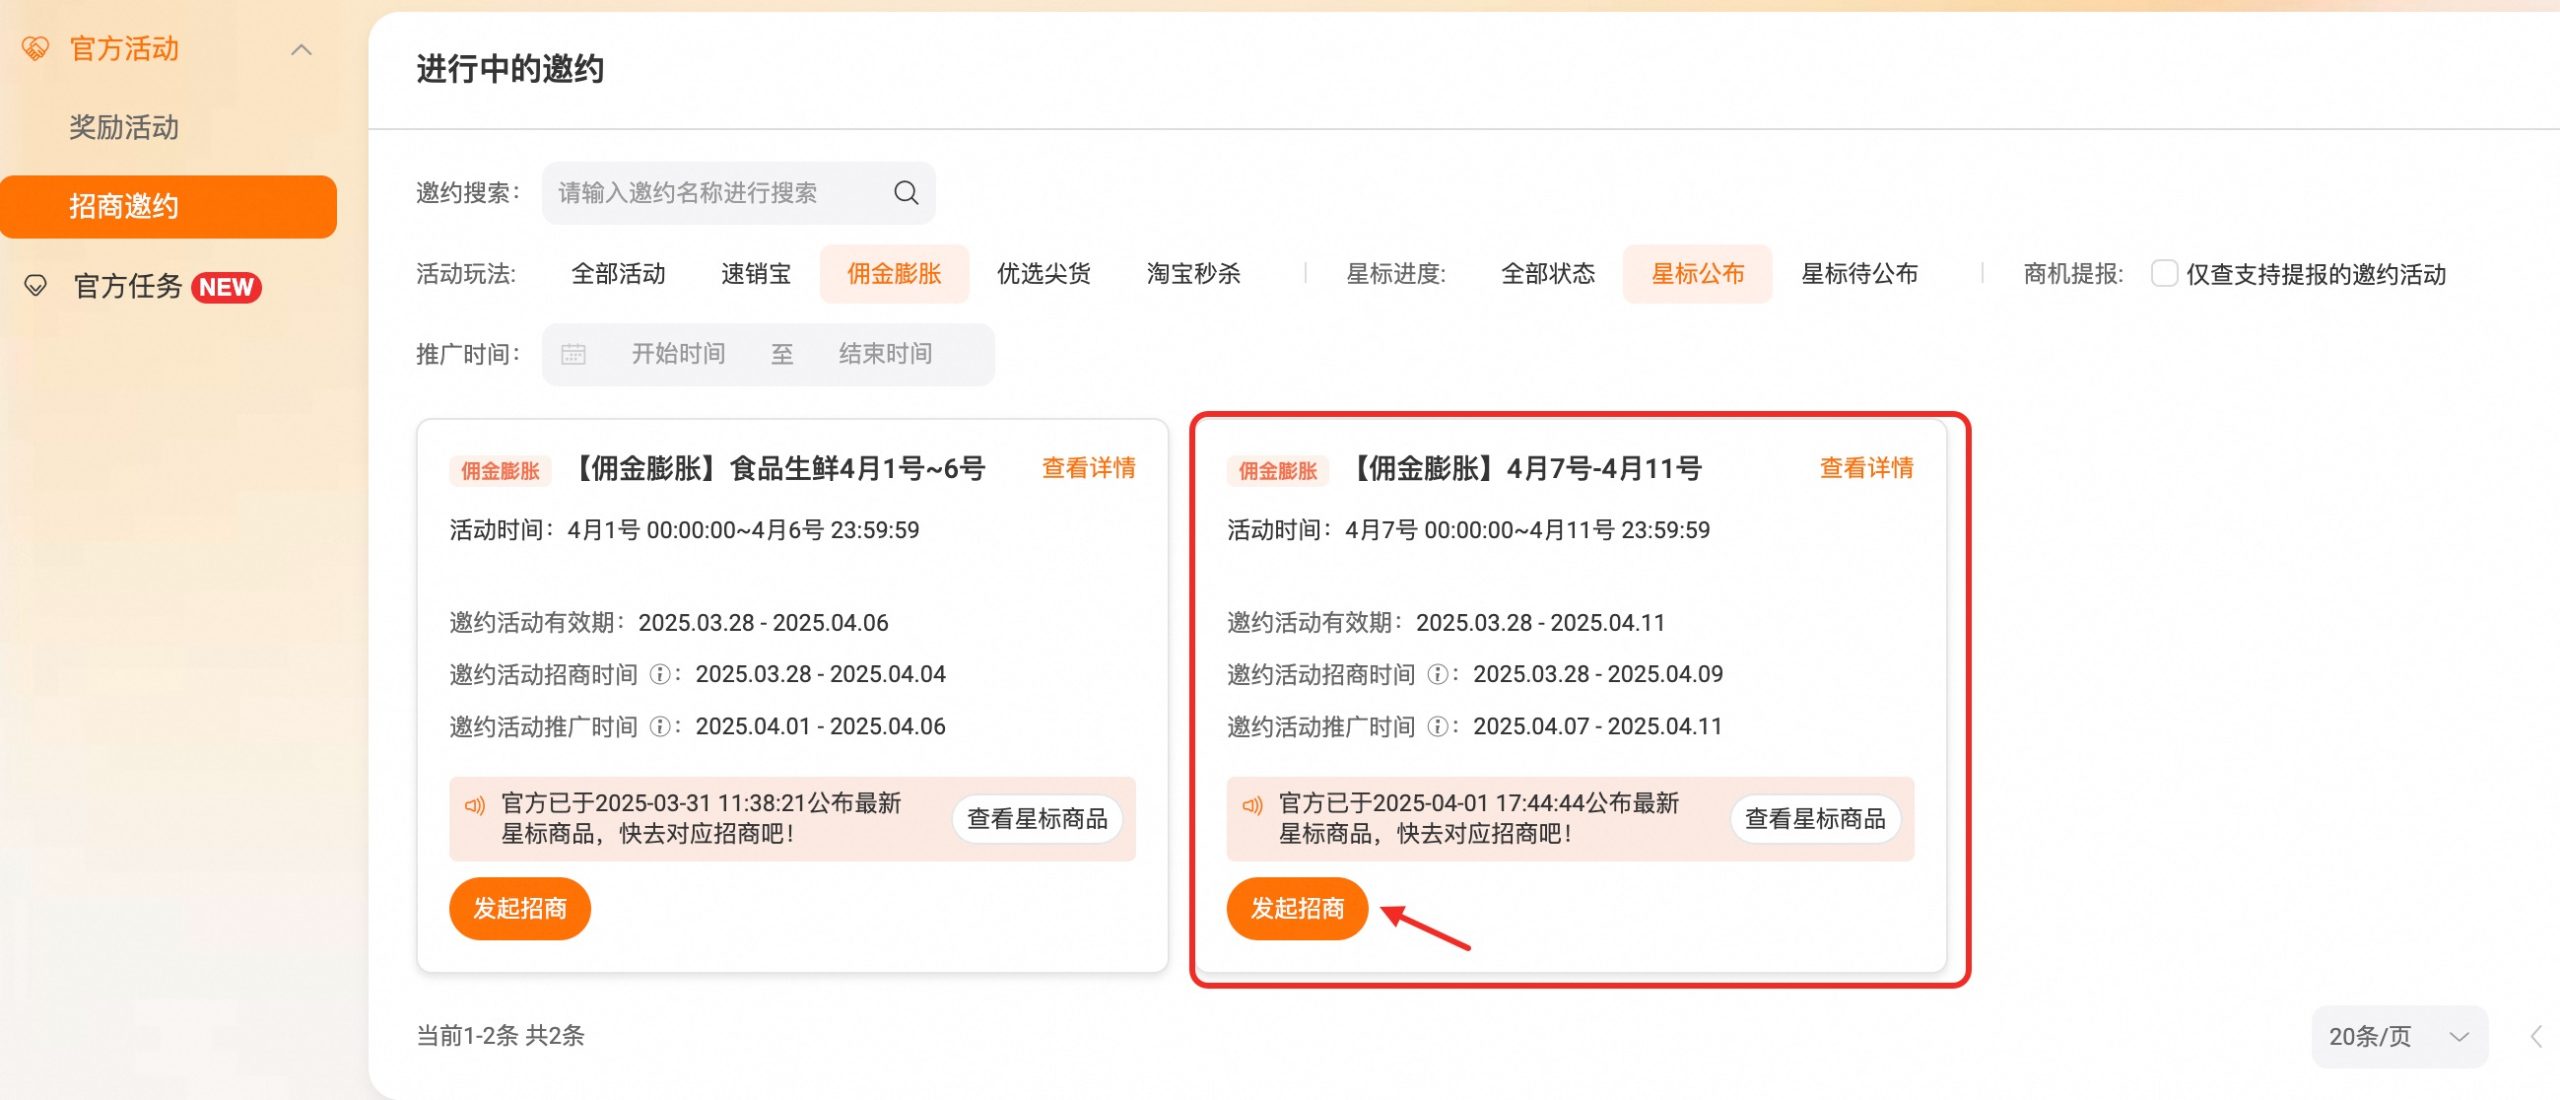Click the NEW badge beside 官方任务
Image resolution: width=2560 pixels, height=1100 pixels.
click(x=226, y=287)
